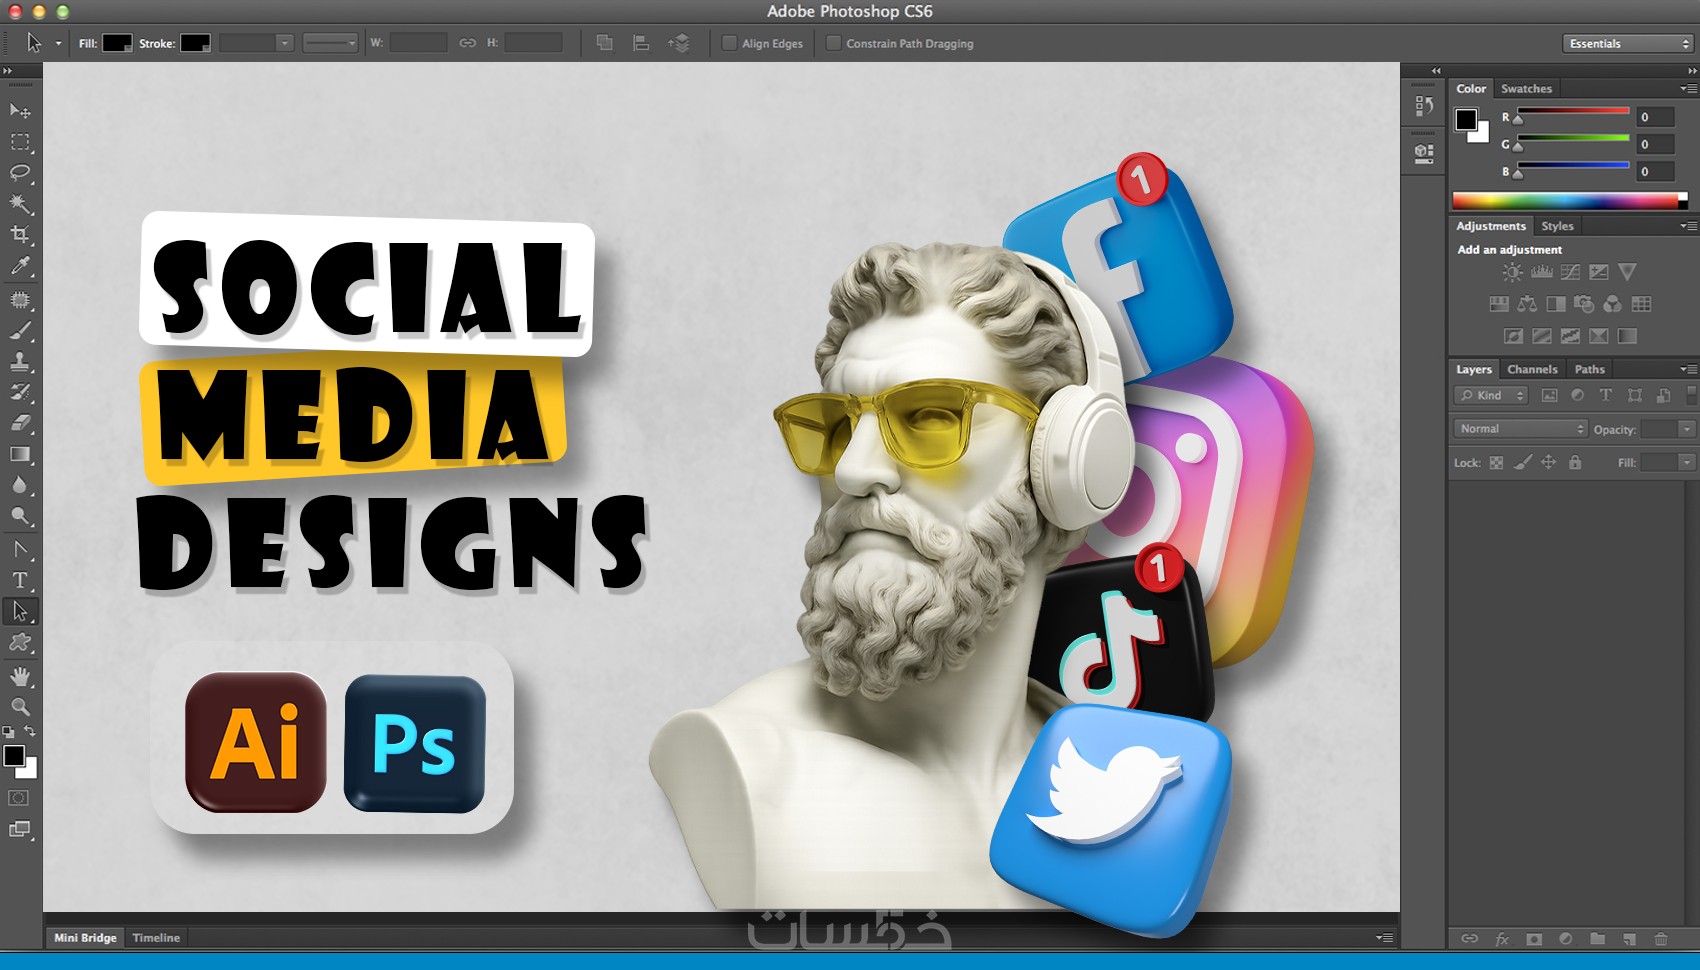This screenshot has width=1700, height=970.
Task: Open the Mini Bridge tab
Action: tap(85, 938)
